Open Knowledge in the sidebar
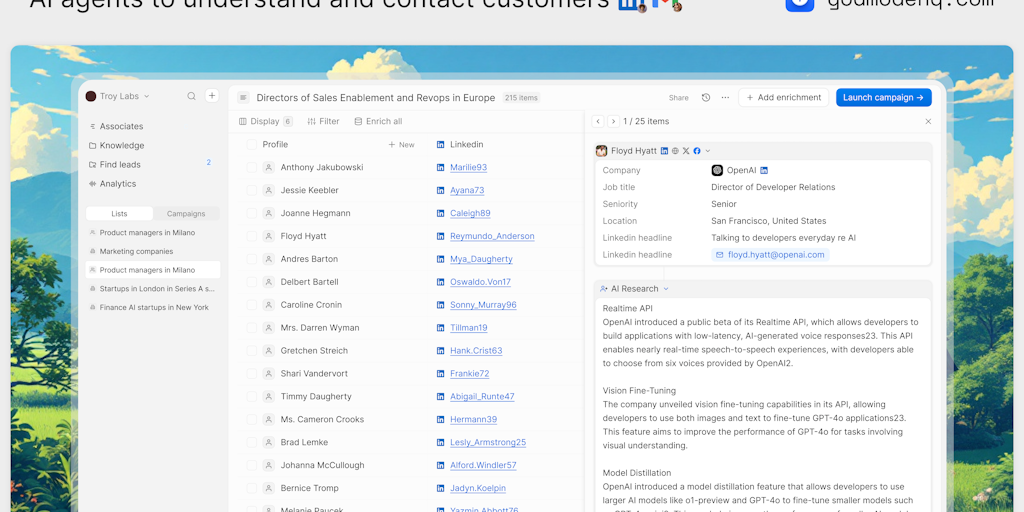 [x=117, y=145]
